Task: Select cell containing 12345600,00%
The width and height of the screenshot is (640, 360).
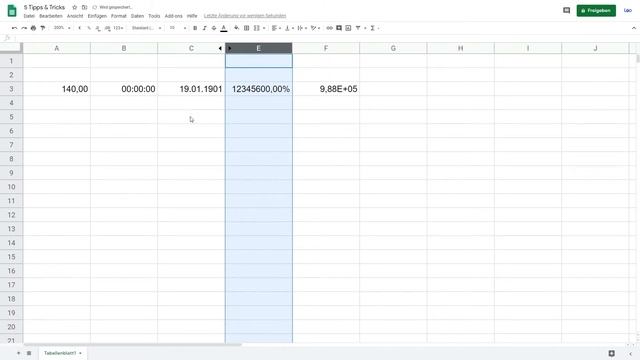Action: click(x=259, y=89)
